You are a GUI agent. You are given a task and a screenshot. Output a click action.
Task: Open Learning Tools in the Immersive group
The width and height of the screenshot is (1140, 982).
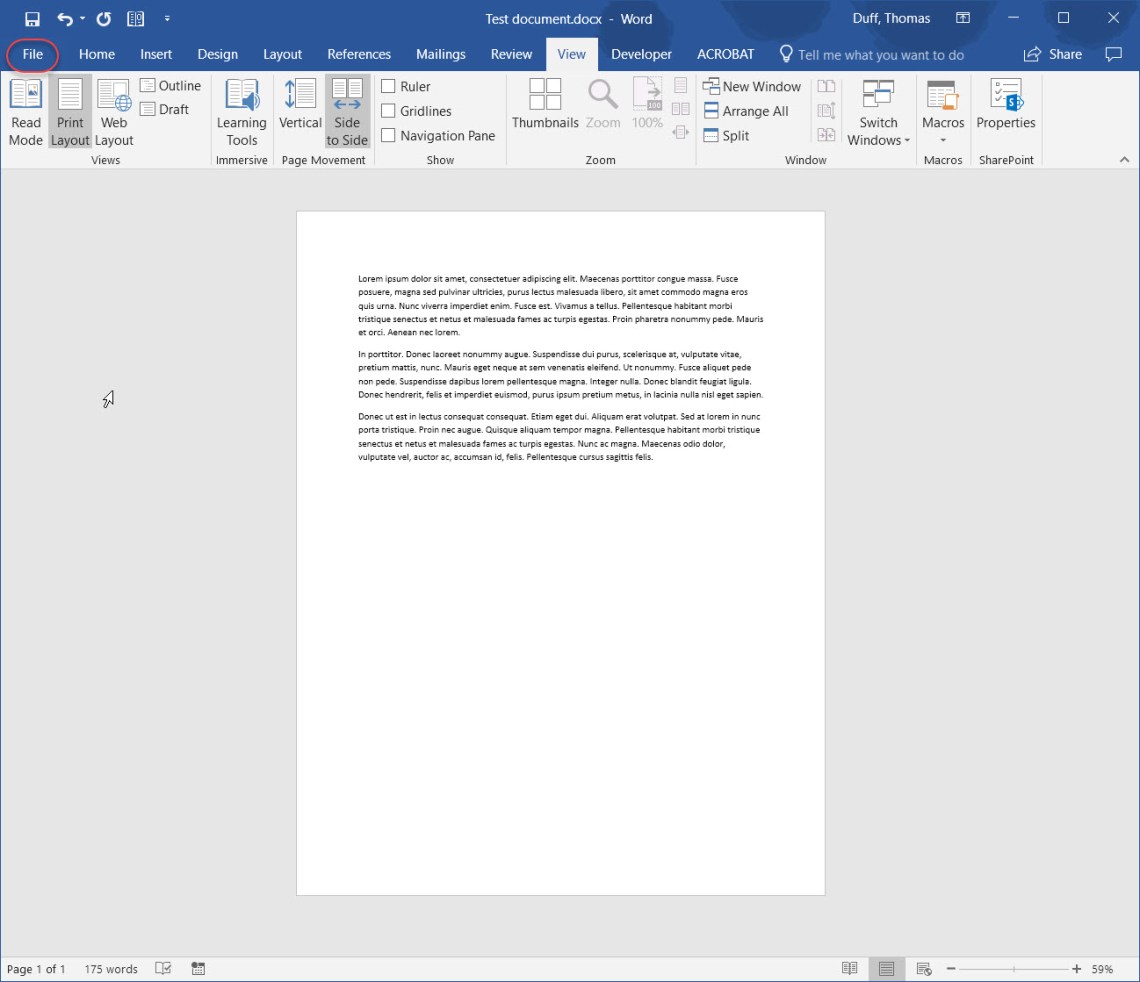coord(241,112)
